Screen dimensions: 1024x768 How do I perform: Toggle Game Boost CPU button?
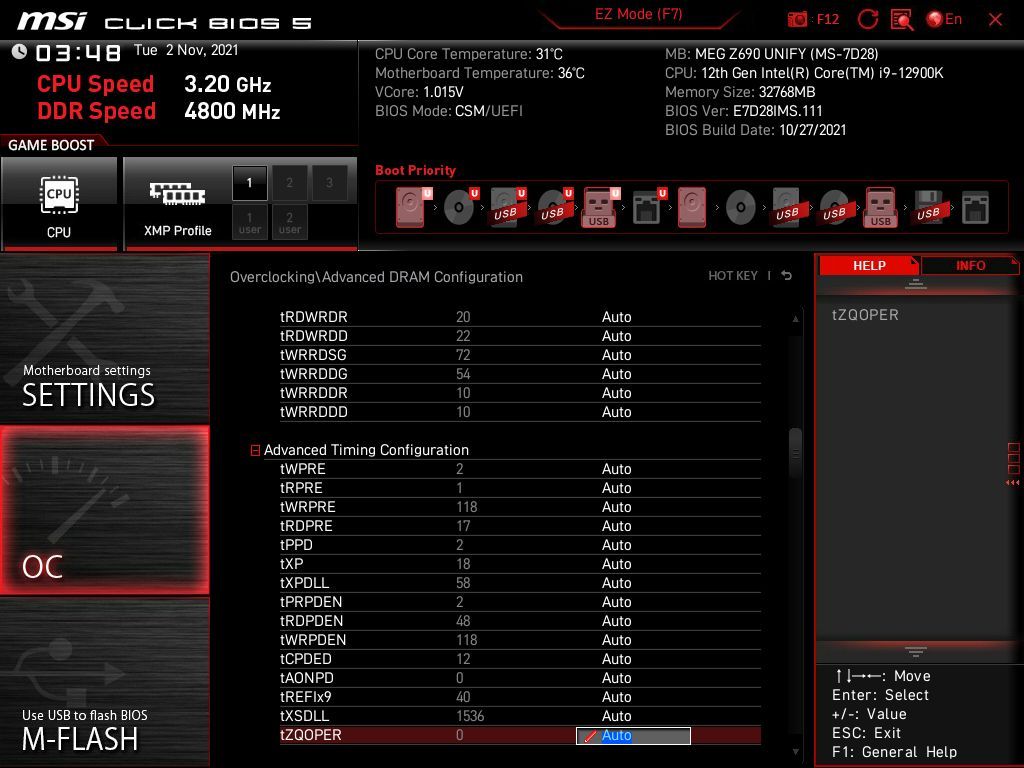[59, 204]
